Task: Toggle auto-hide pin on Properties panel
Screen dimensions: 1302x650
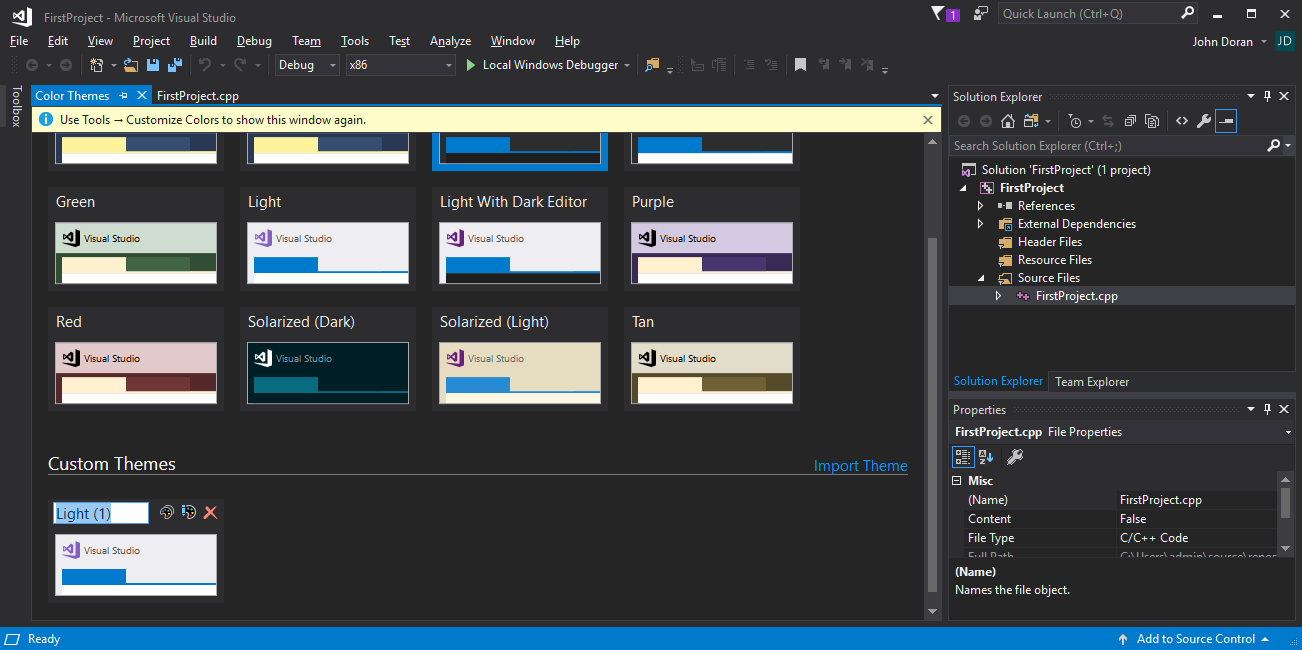Action: [x=1268, y=410]
